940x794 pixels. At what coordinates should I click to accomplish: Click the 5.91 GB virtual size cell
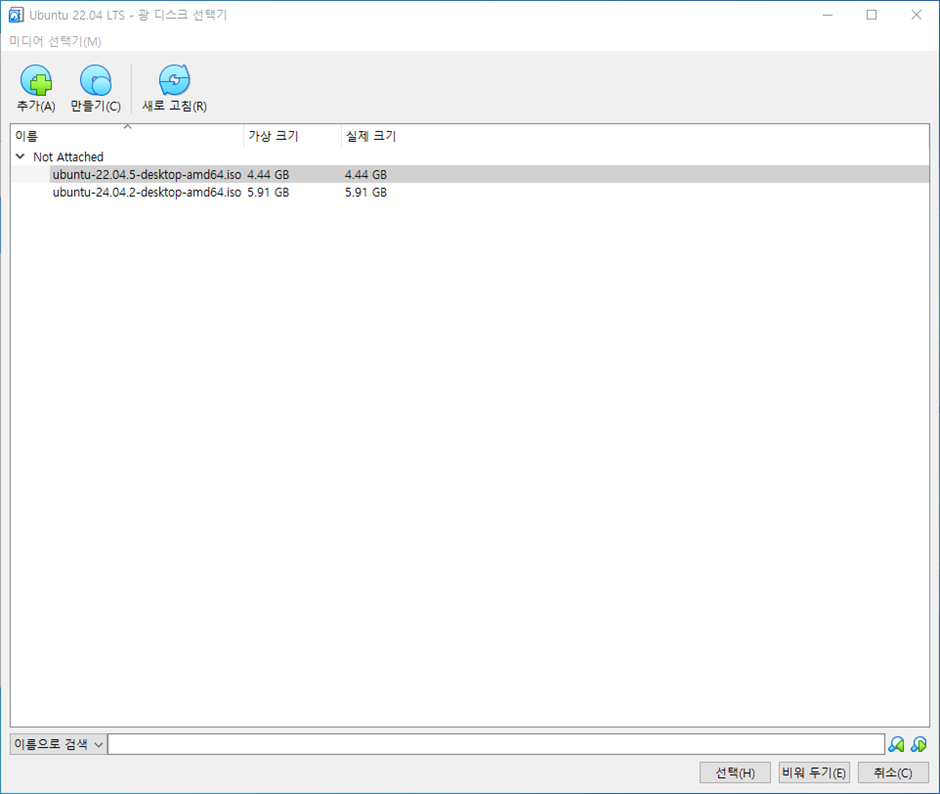(x=268, y=193)
